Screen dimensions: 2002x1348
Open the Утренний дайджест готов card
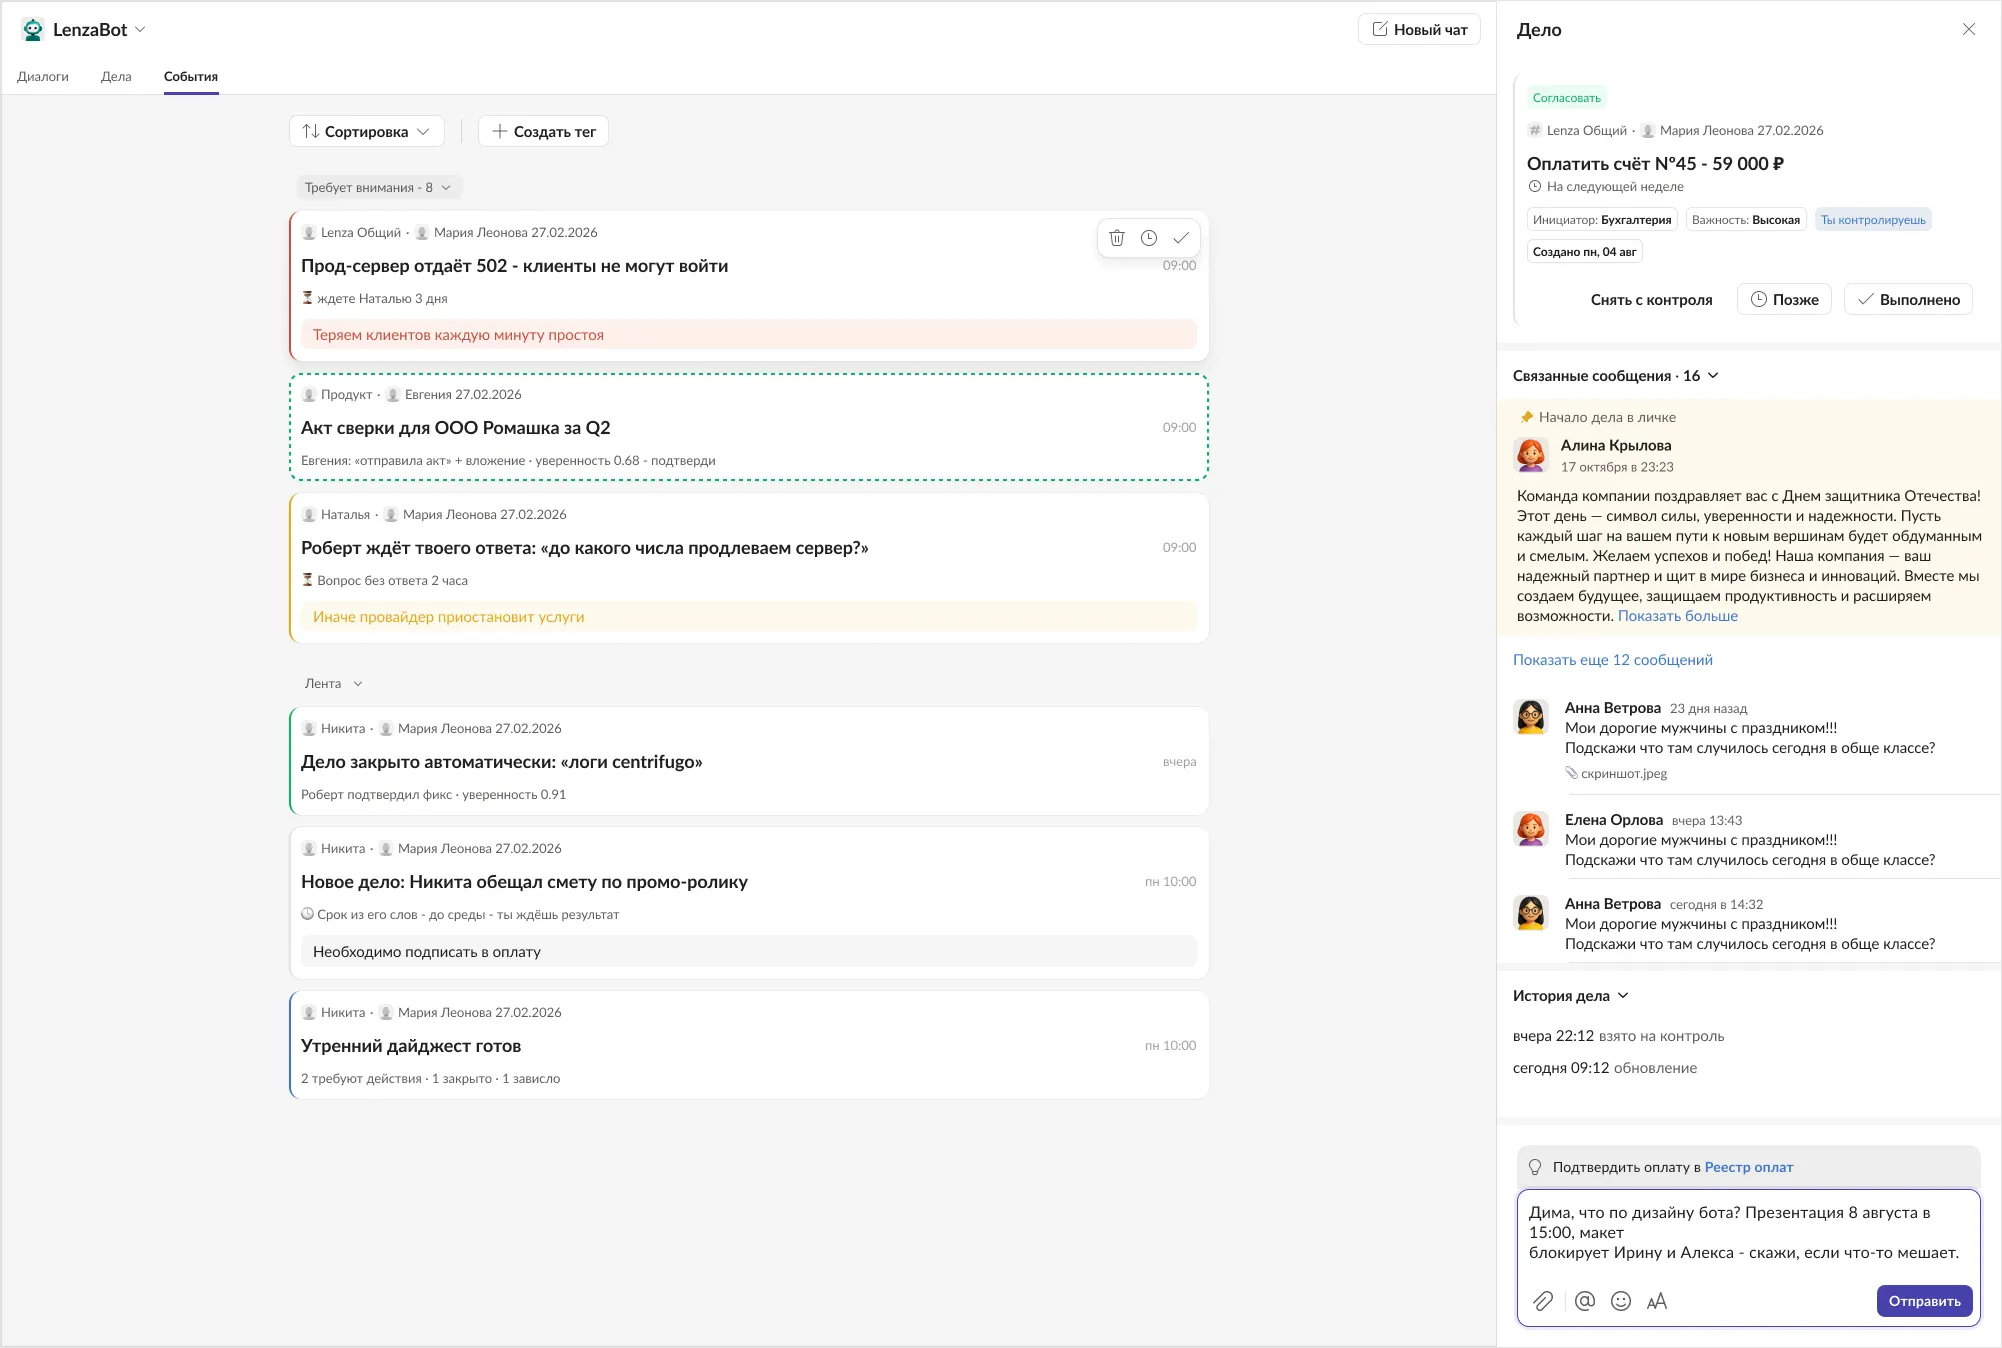pyautogui.click(x=749, y=1045)
